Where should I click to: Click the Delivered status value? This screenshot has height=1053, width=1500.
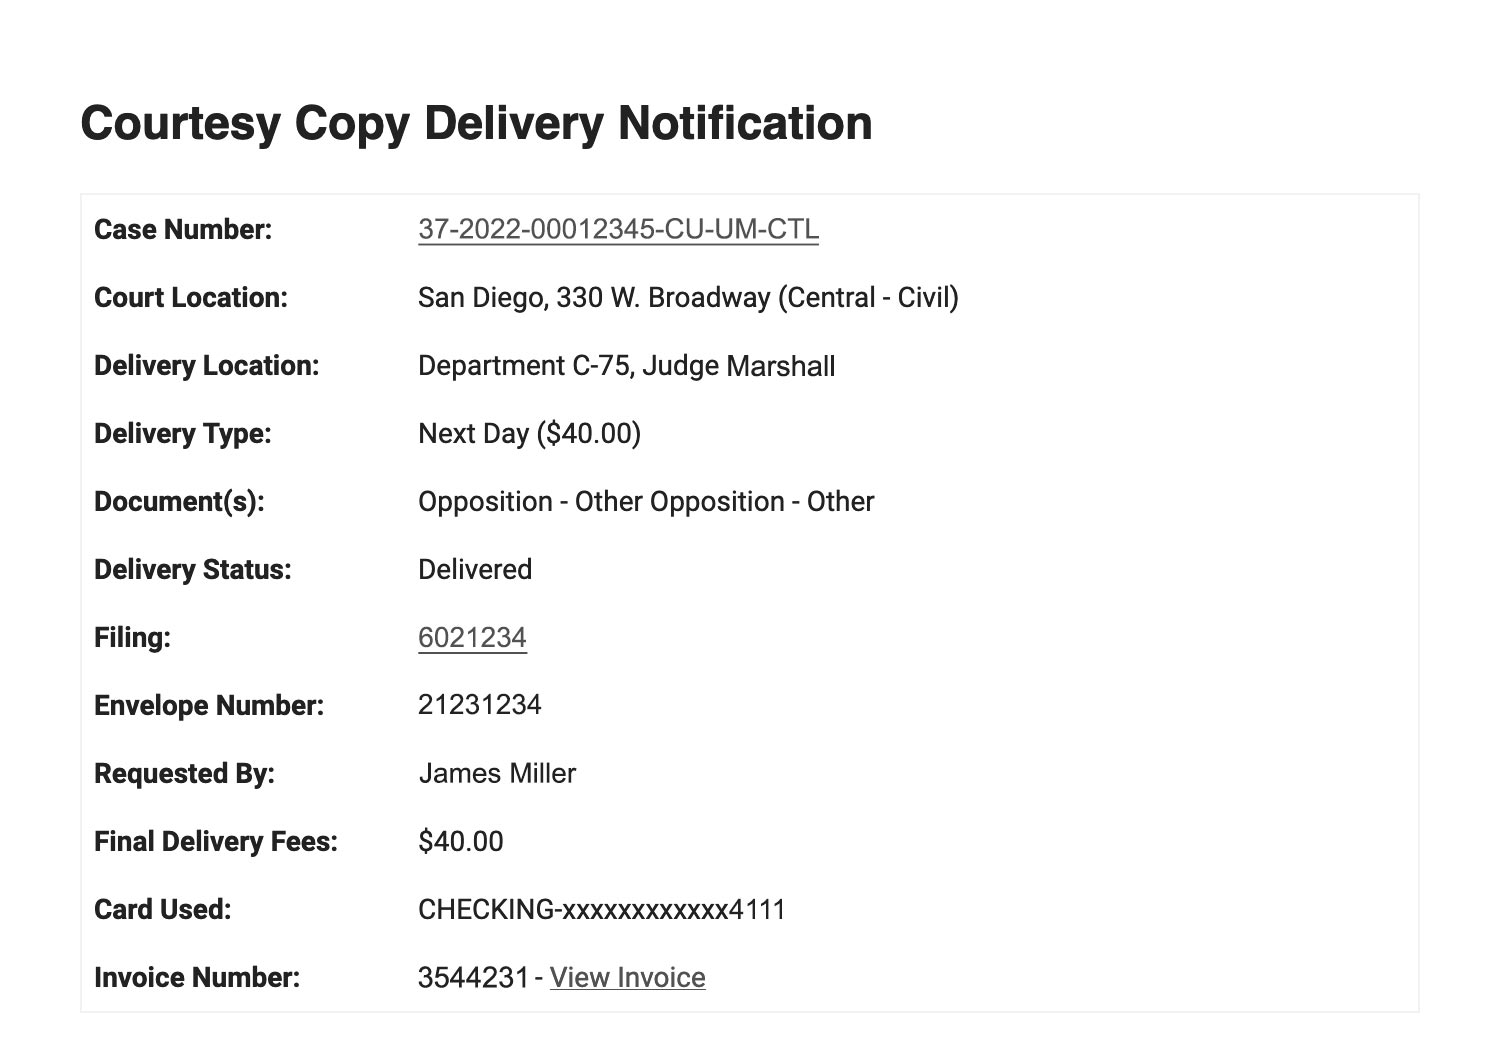[475, 569]
